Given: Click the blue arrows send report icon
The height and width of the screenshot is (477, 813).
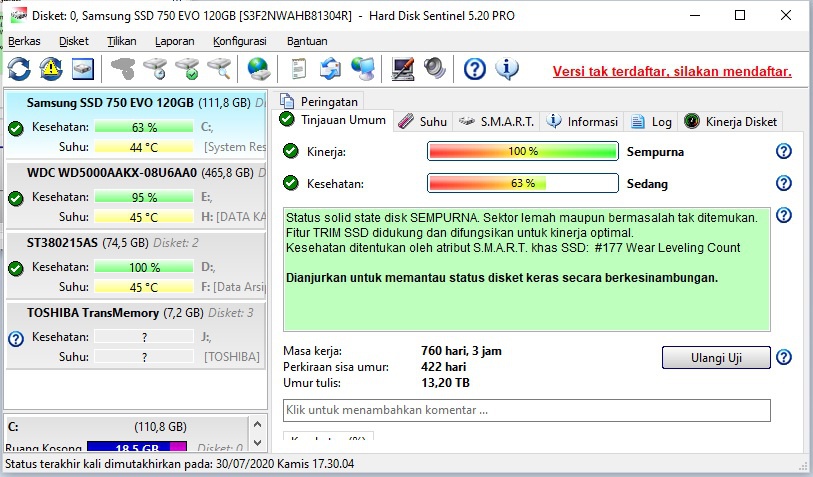Looking at the screenshot, I should [330, 69].
